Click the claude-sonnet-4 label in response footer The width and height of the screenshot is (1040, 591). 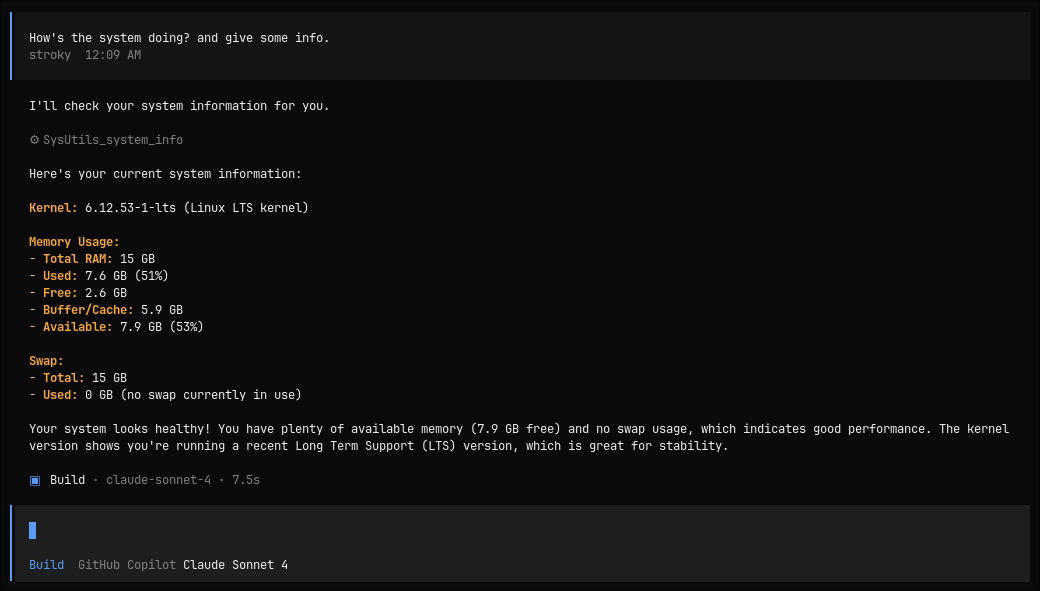tap(158, 480)
